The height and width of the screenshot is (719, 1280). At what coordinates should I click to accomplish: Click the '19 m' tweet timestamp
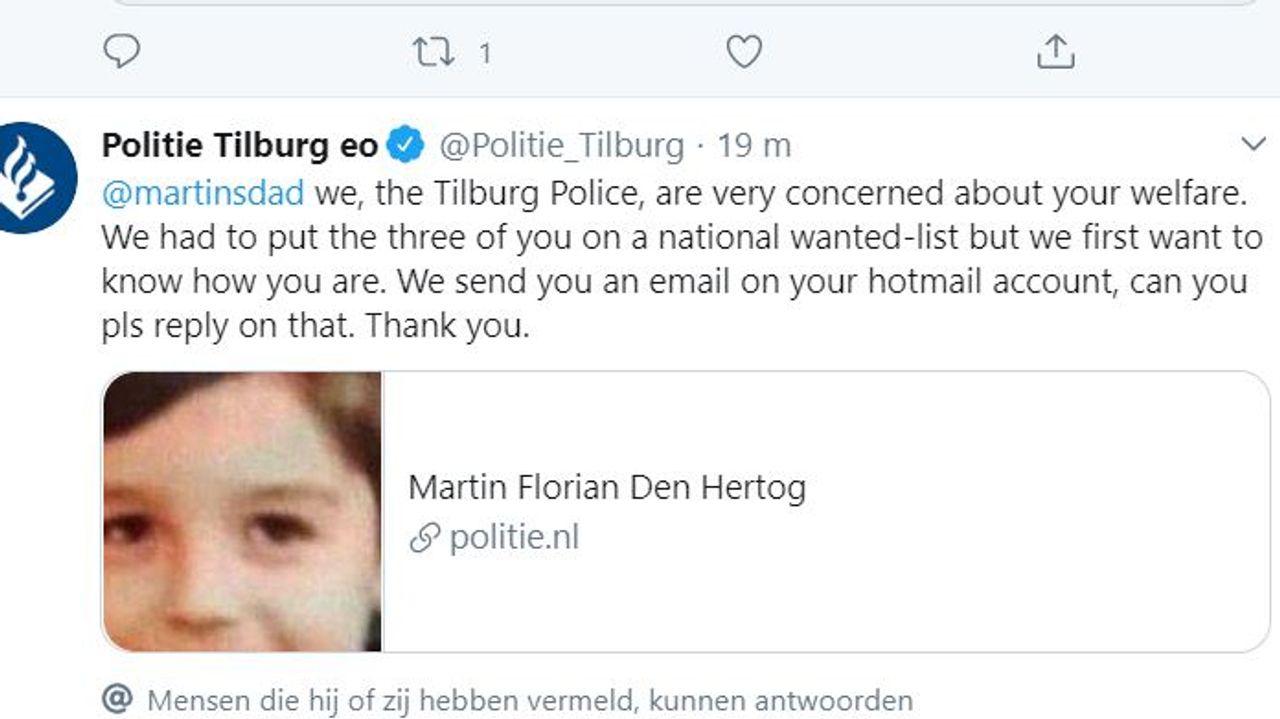754,146
